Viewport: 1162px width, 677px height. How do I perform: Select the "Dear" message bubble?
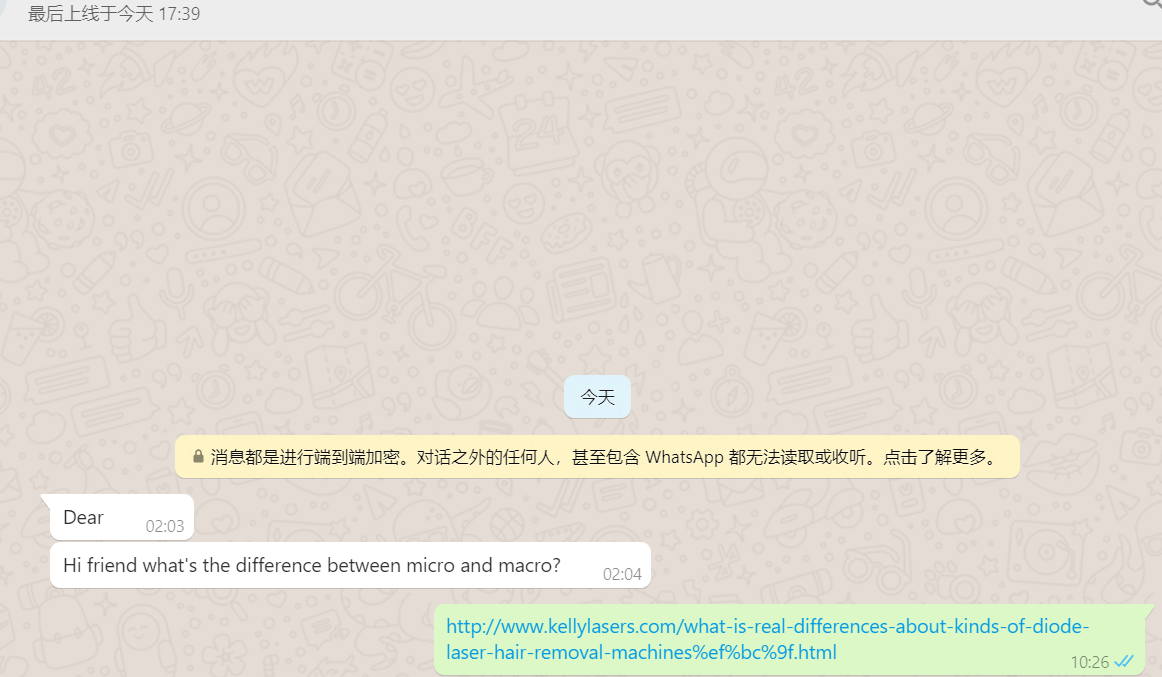(x=122, y=517)
